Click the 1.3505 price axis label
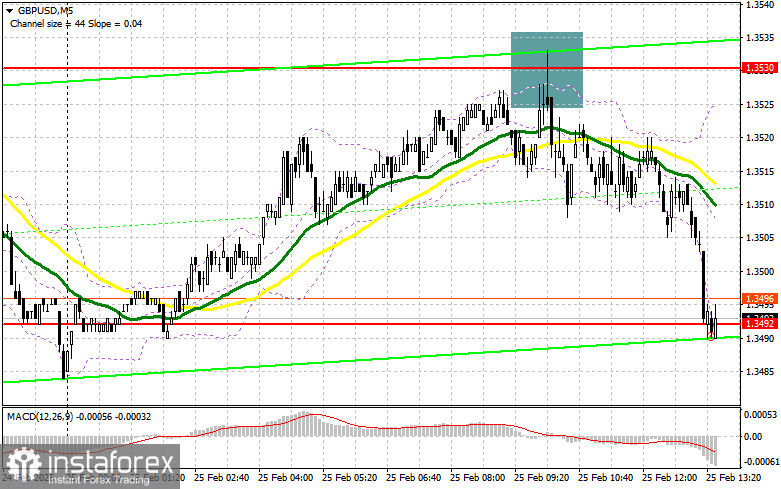The image size is (781, 489). 760,238
